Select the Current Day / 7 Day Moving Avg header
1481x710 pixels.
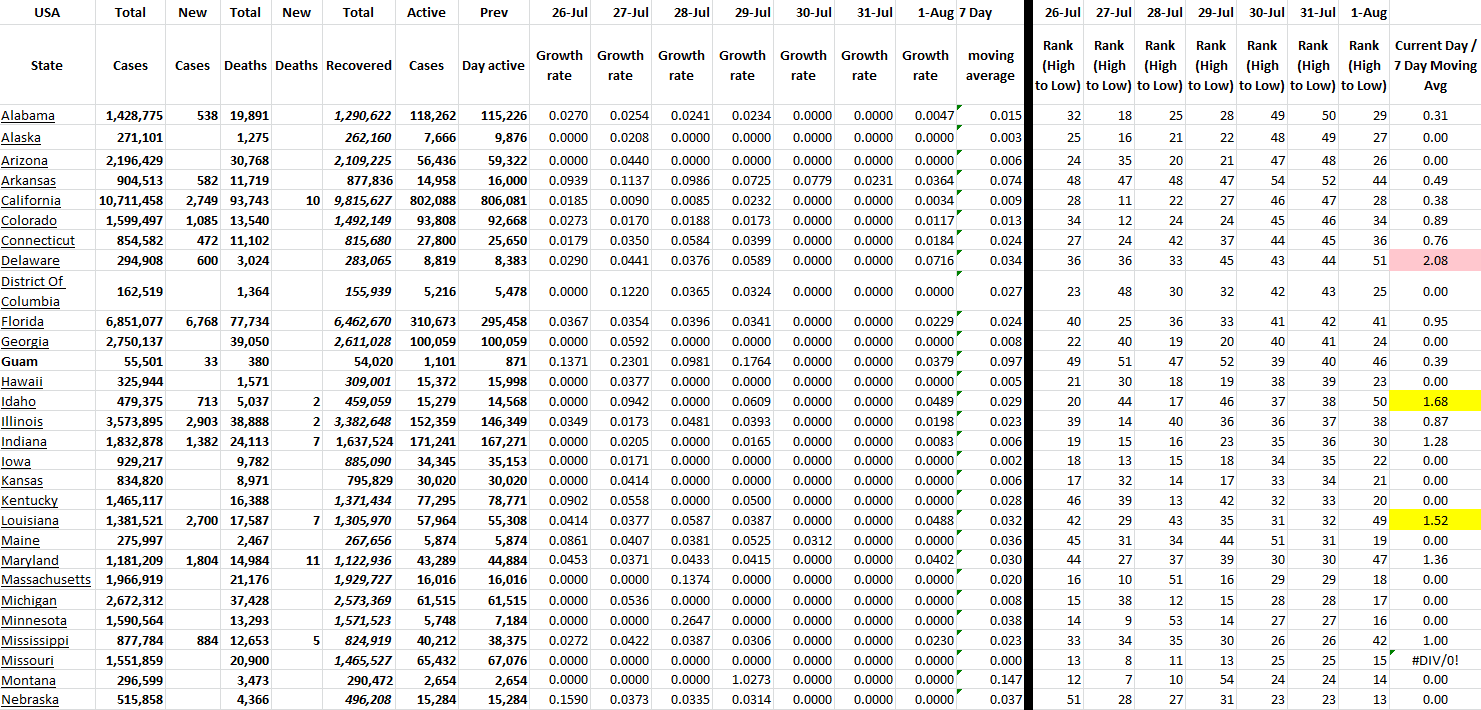click(1435, 65)
